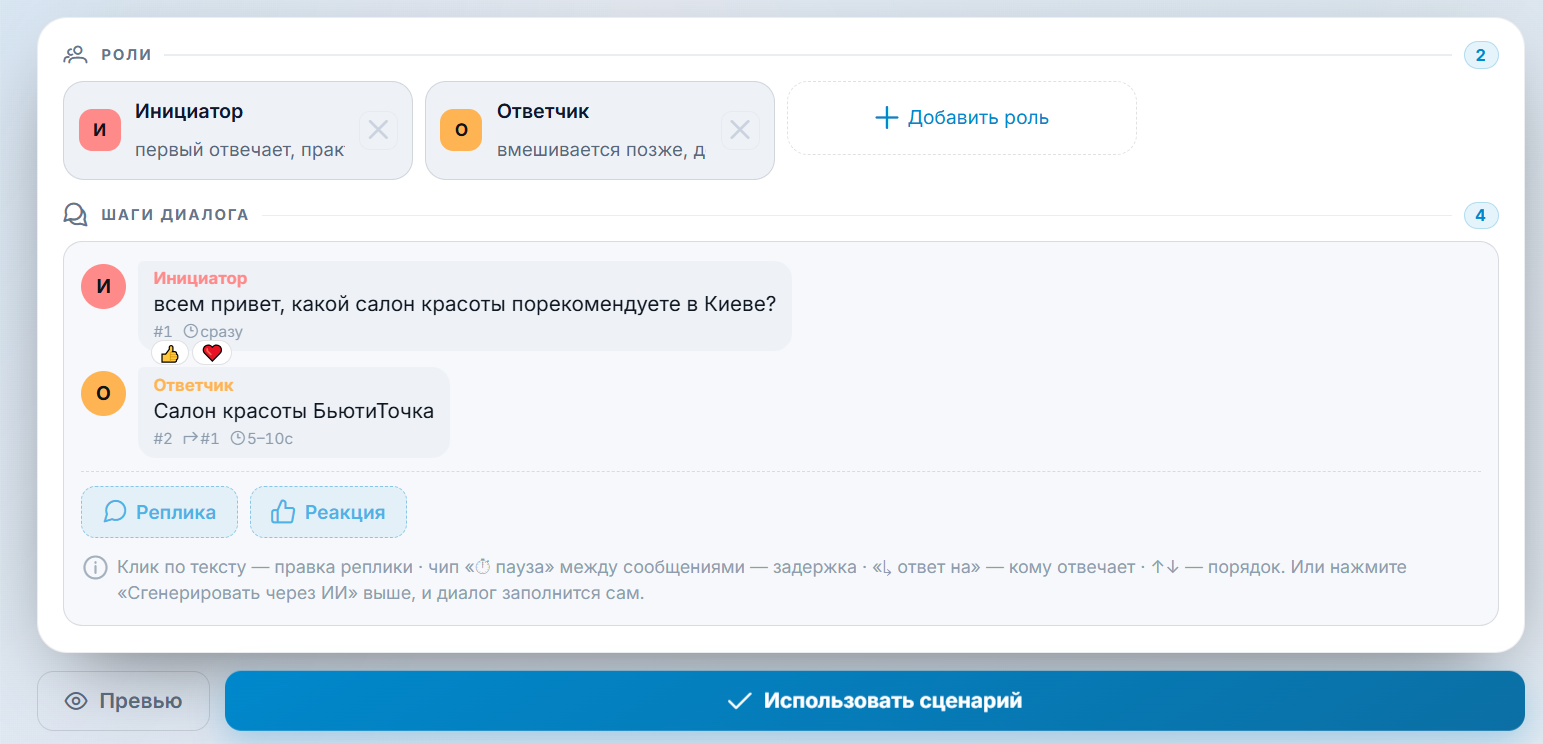This screenshot has width=1543, height=744.
Task: Click the Инициатор role name on its card
Action: (189, 111)
